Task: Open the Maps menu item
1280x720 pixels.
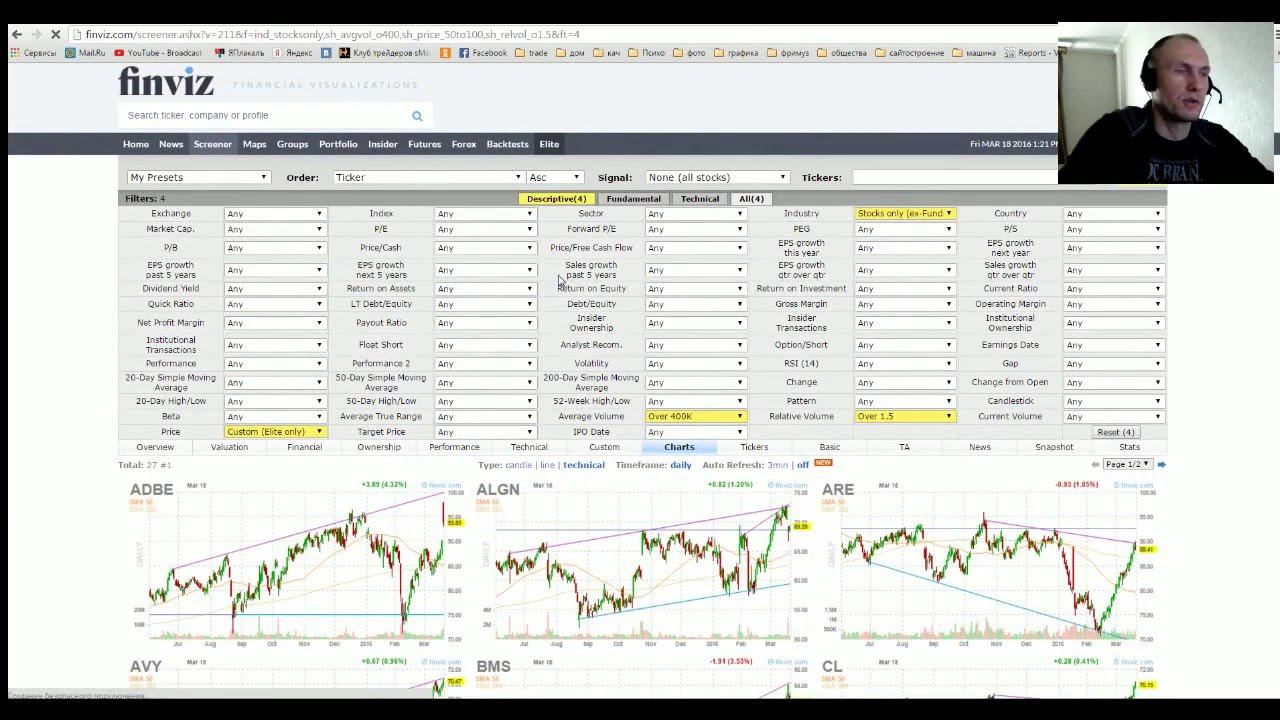Action: click(x=254, y=144)
